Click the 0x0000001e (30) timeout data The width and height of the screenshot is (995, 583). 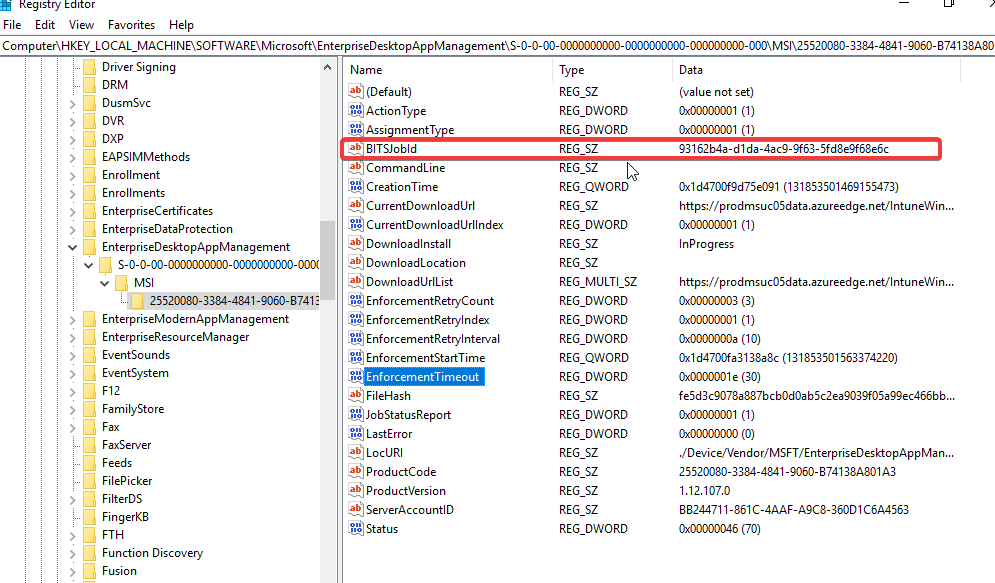pos(720,377)
